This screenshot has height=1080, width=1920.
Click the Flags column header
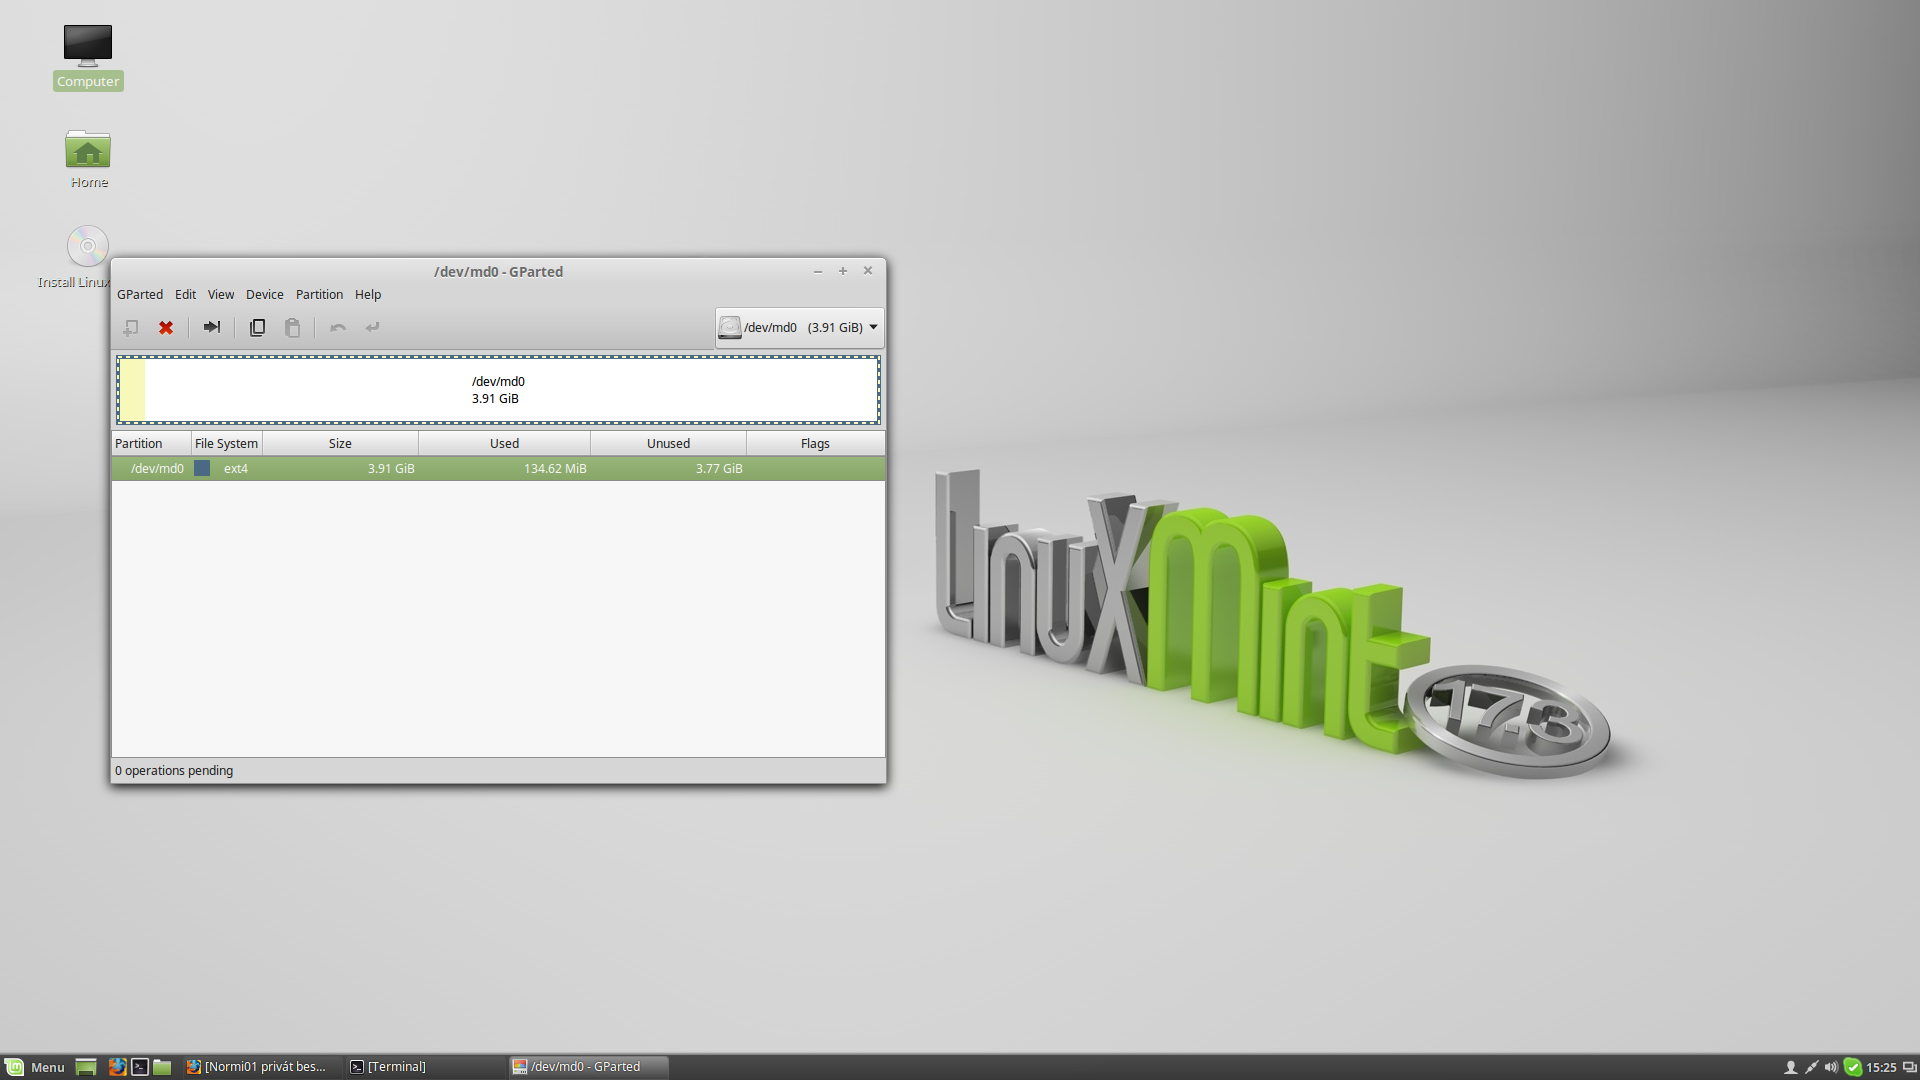click(x=815, y=444)
